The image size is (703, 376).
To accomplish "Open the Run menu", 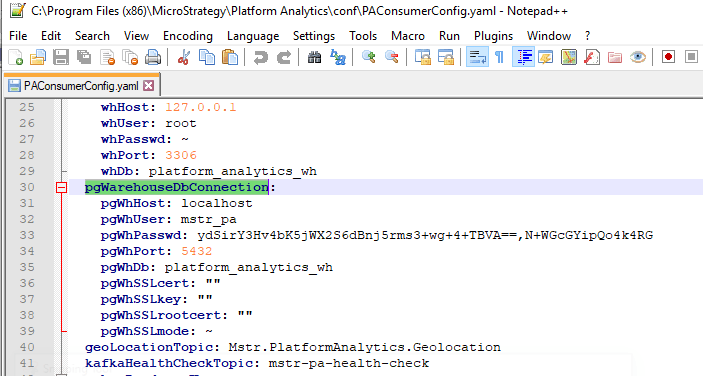I will point(449,36).
